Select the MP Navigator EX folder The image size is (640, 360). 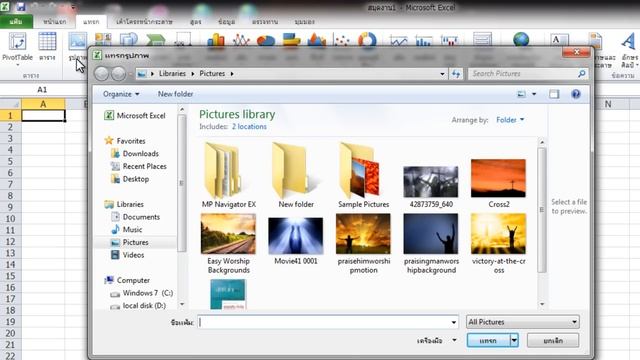click(229, 176)
